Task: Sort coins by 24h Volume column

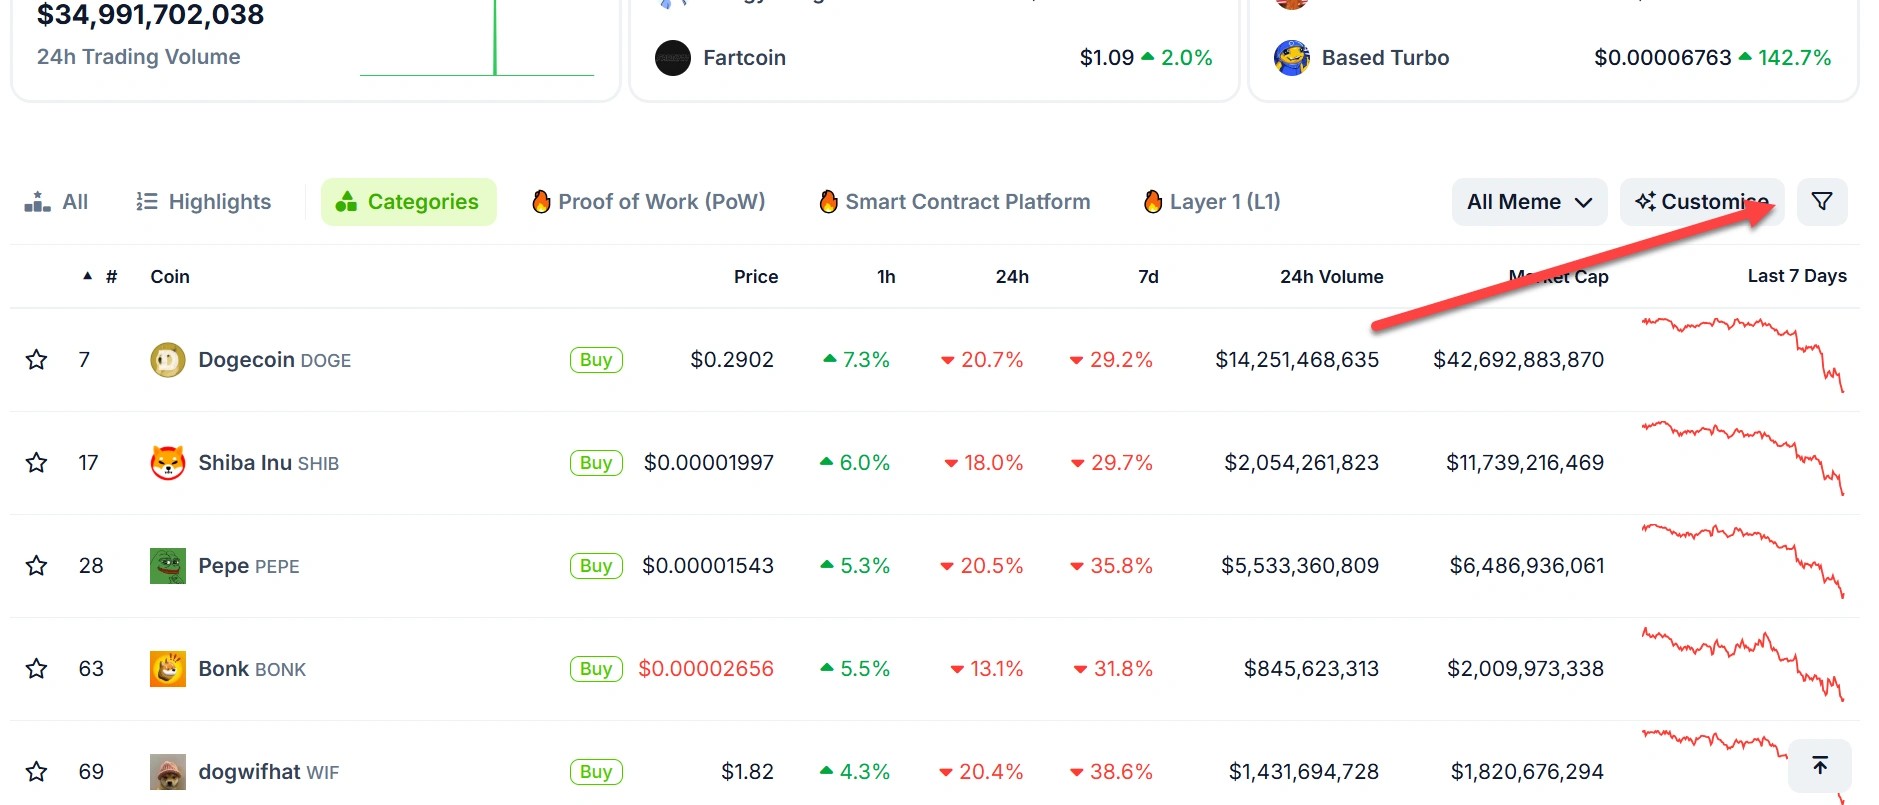Action: [1331, 277]
